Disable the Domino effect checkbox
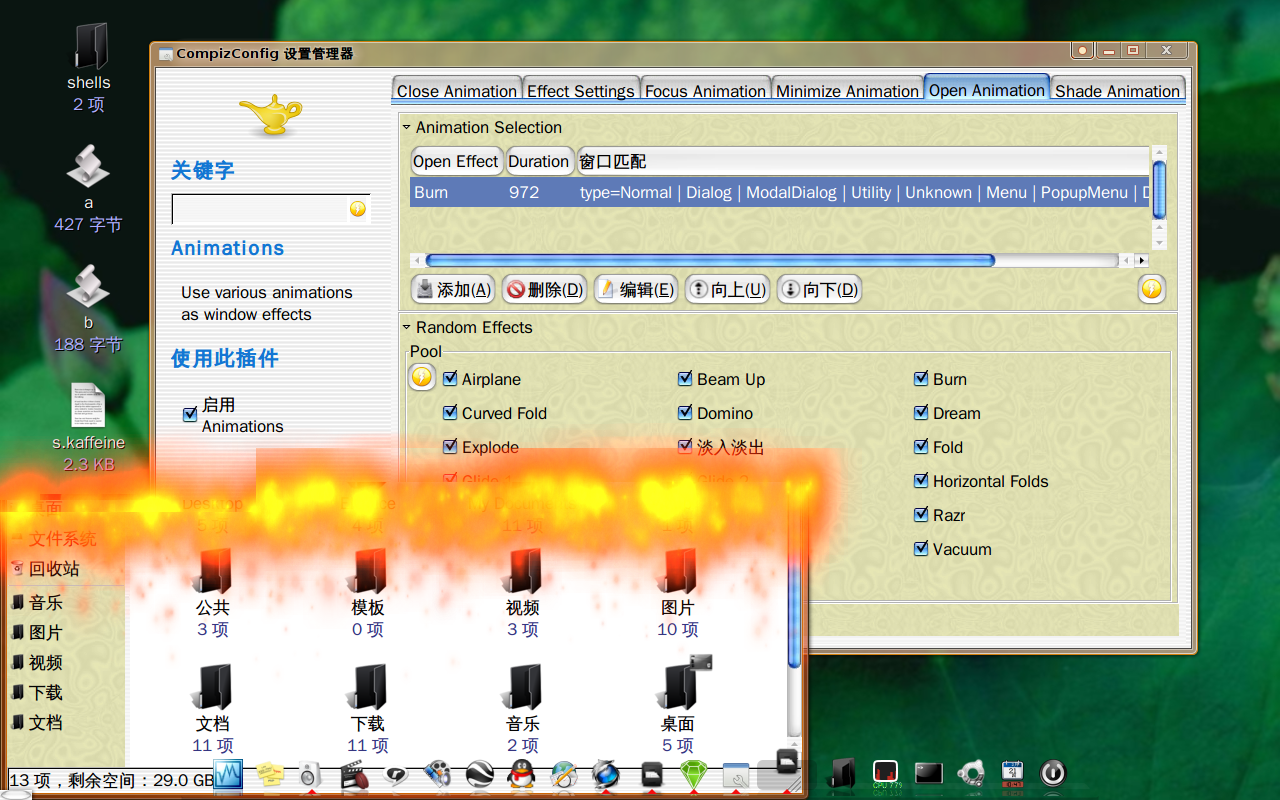This screenshot has height=800, width=1280. click(x=685, y=413)
